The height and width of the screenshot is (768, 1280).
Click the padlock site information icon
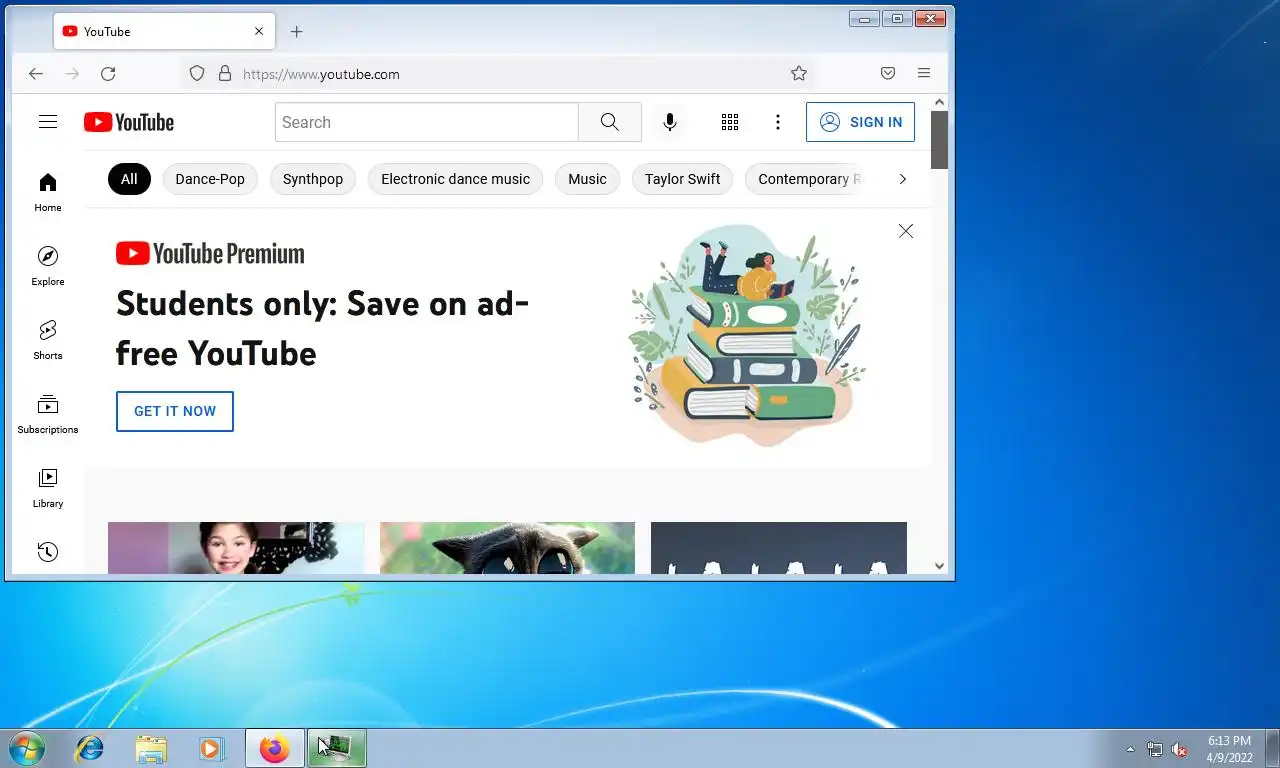[225, 74]
